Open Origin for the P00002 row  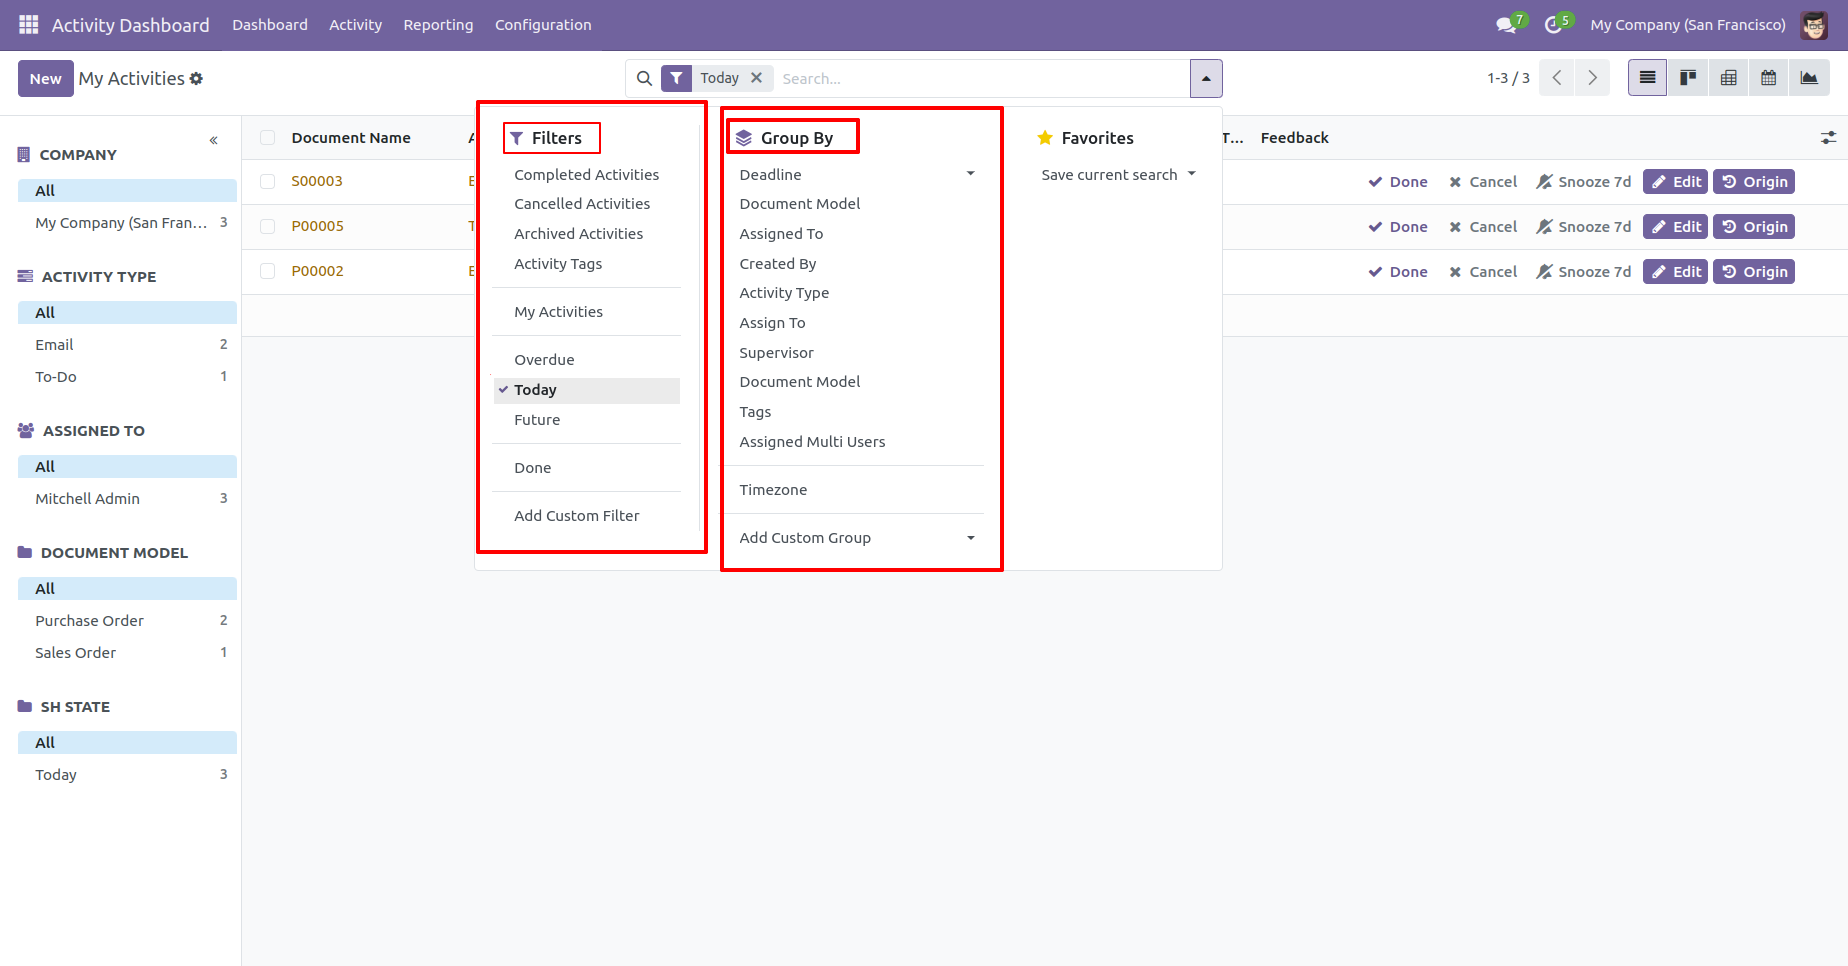tap(1754, 272)
